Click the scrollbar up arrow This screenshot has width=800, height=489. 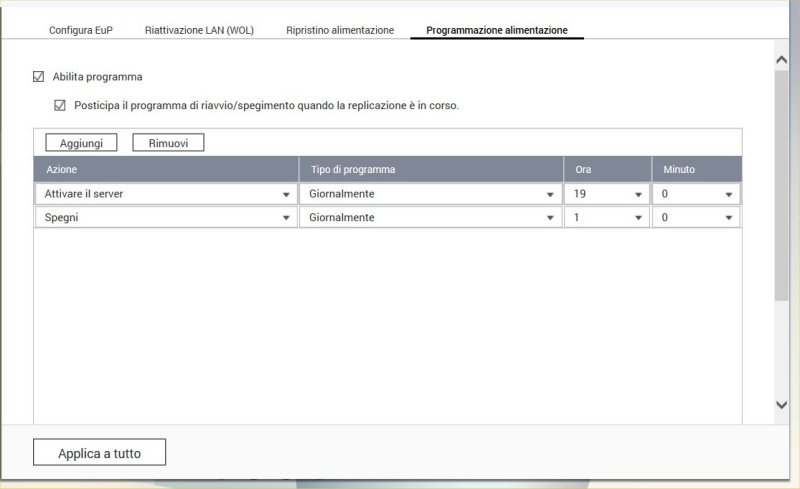coord(782,60)
